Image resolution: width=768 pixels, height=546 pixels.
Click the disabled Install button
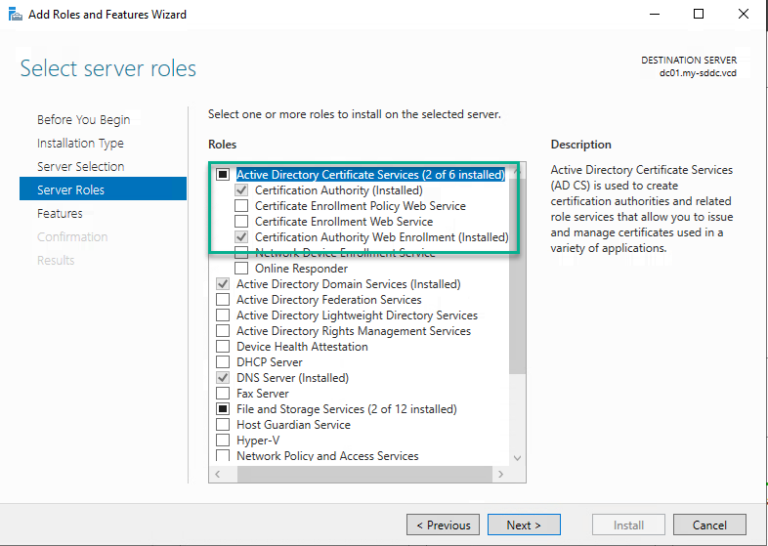pyautogui.click(x=628, y=525)
